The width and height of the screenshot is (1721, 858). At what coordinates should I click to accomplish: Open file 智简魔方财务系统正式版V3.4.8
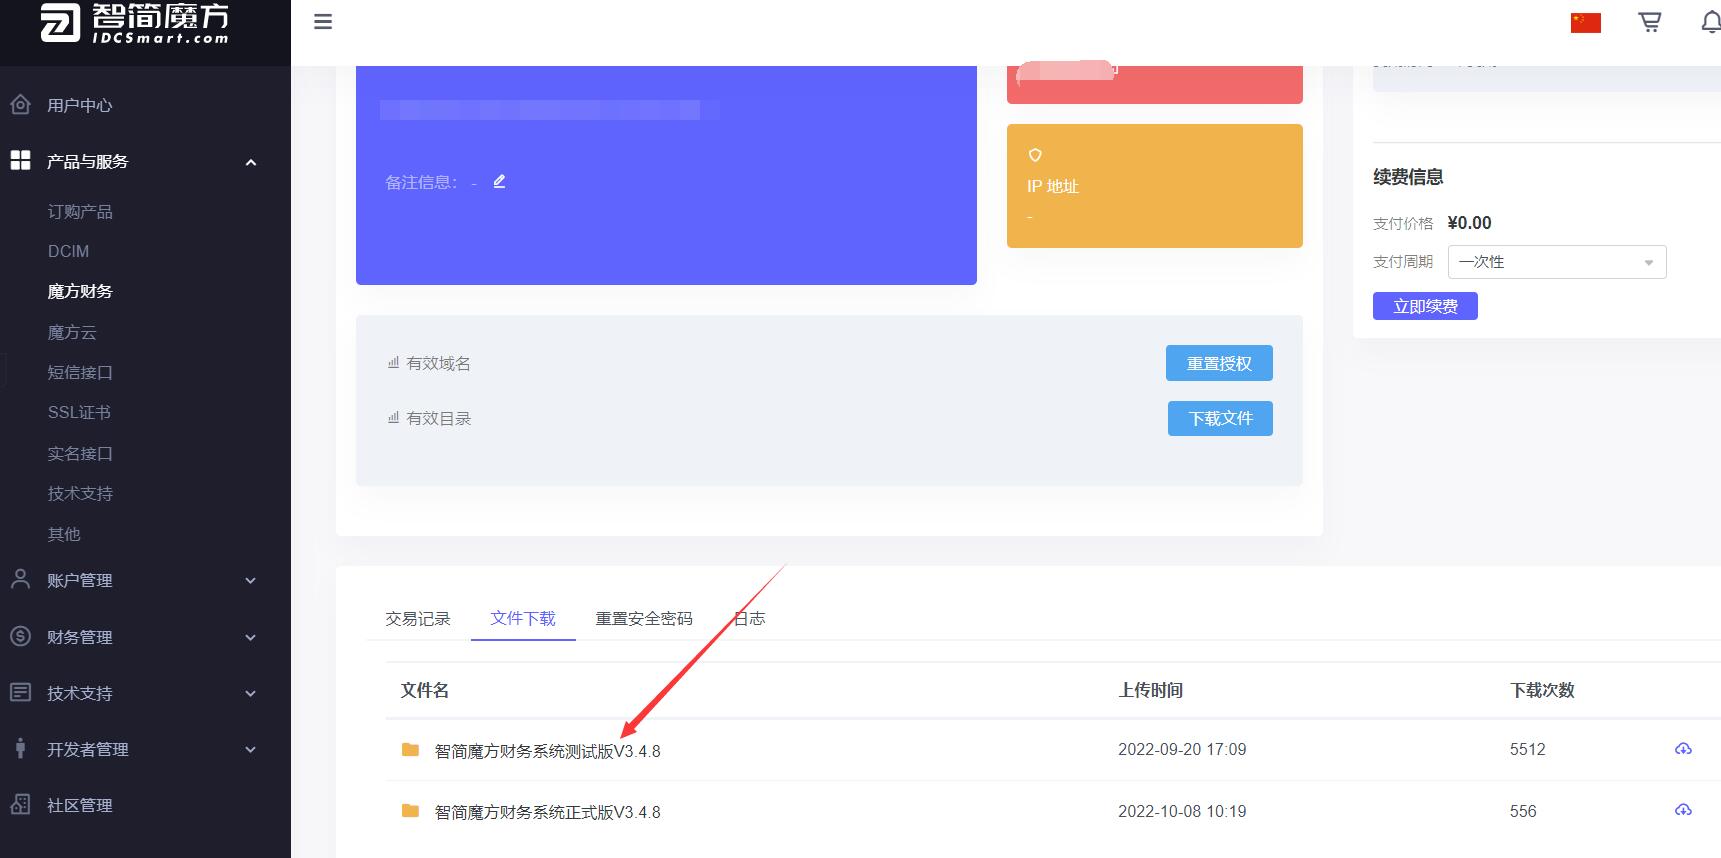click(547, 812)
